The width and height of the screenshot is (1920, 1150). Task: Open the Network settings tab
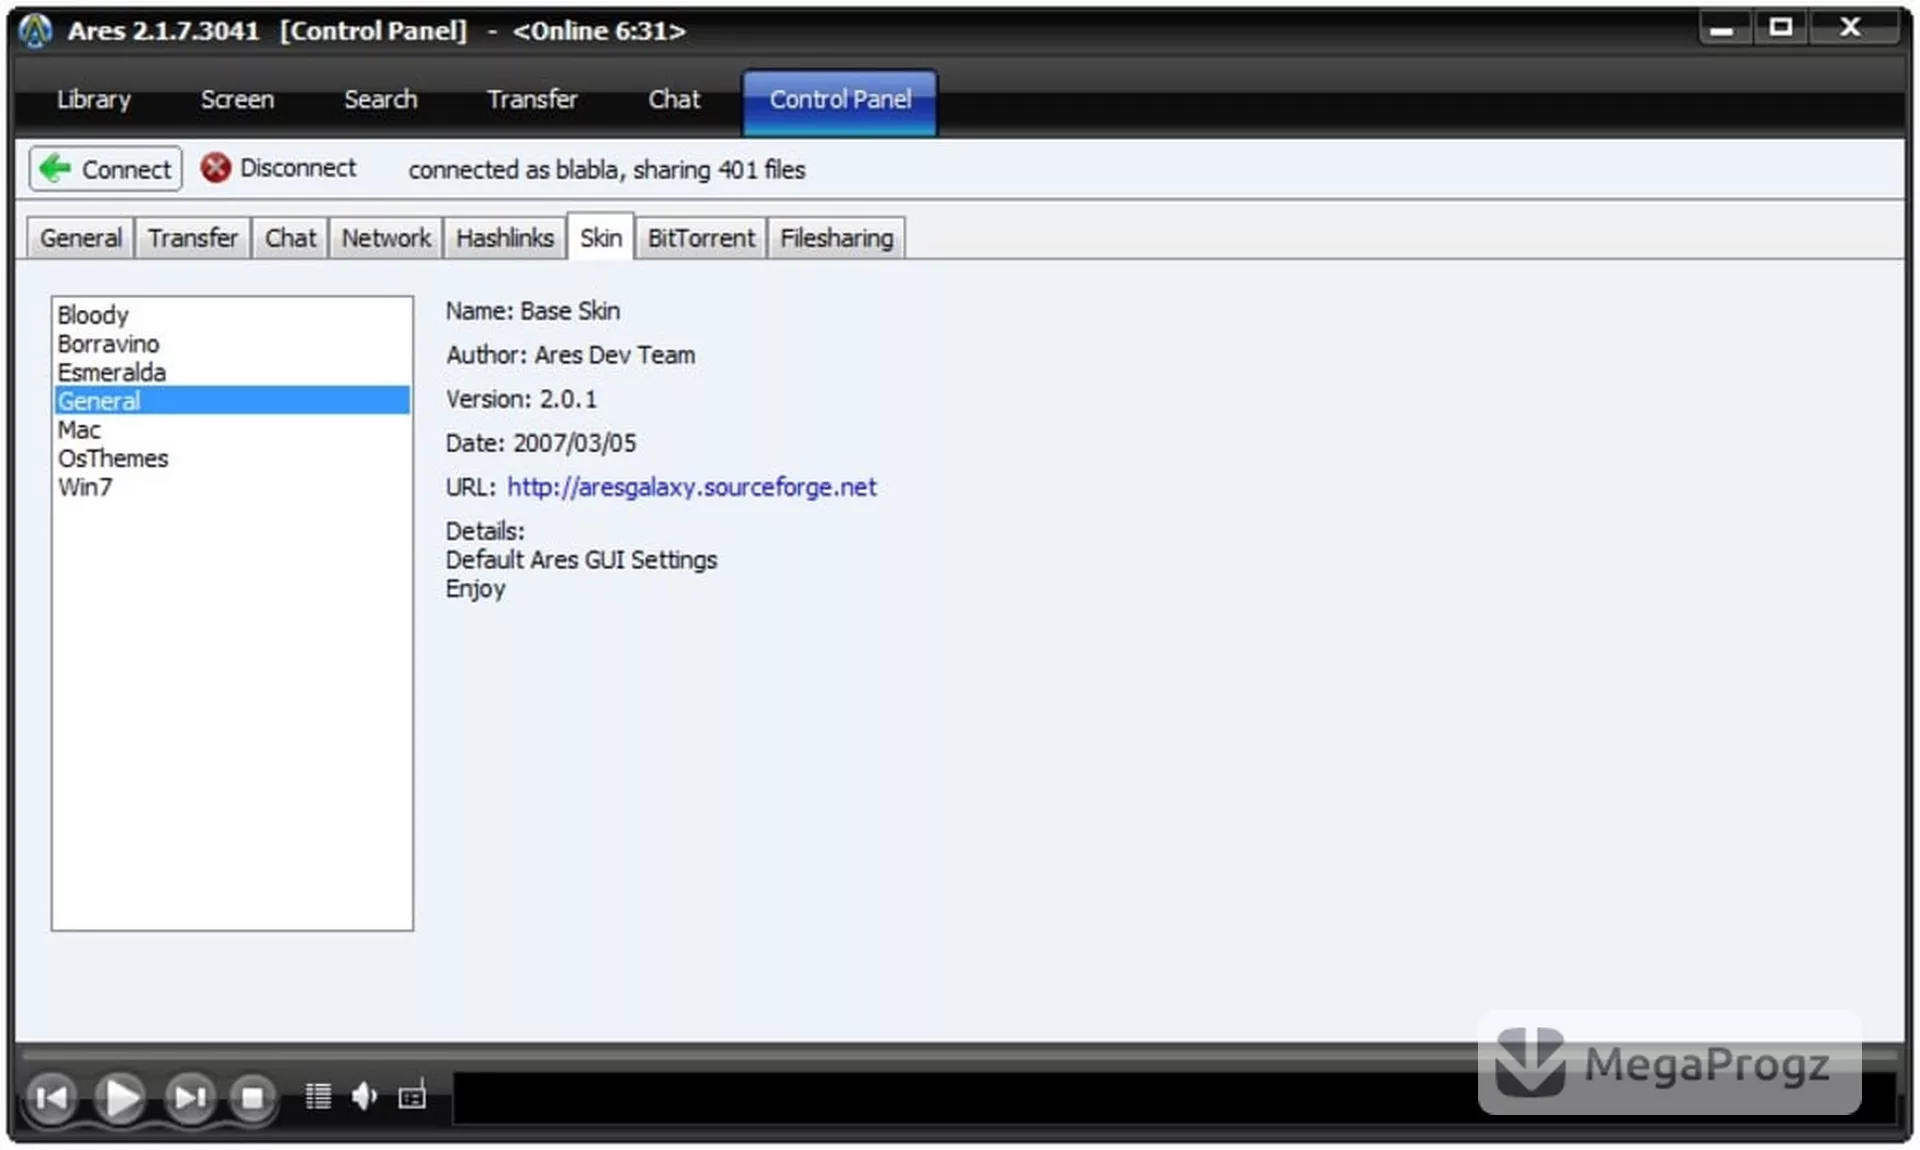386,238
